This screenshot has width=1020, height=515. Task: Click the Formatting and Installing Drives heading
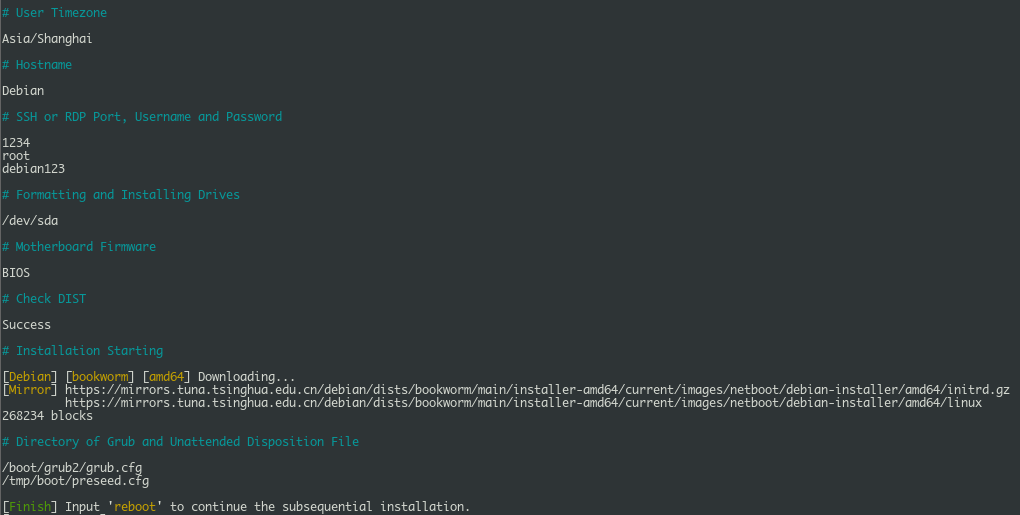pos(121,195)
